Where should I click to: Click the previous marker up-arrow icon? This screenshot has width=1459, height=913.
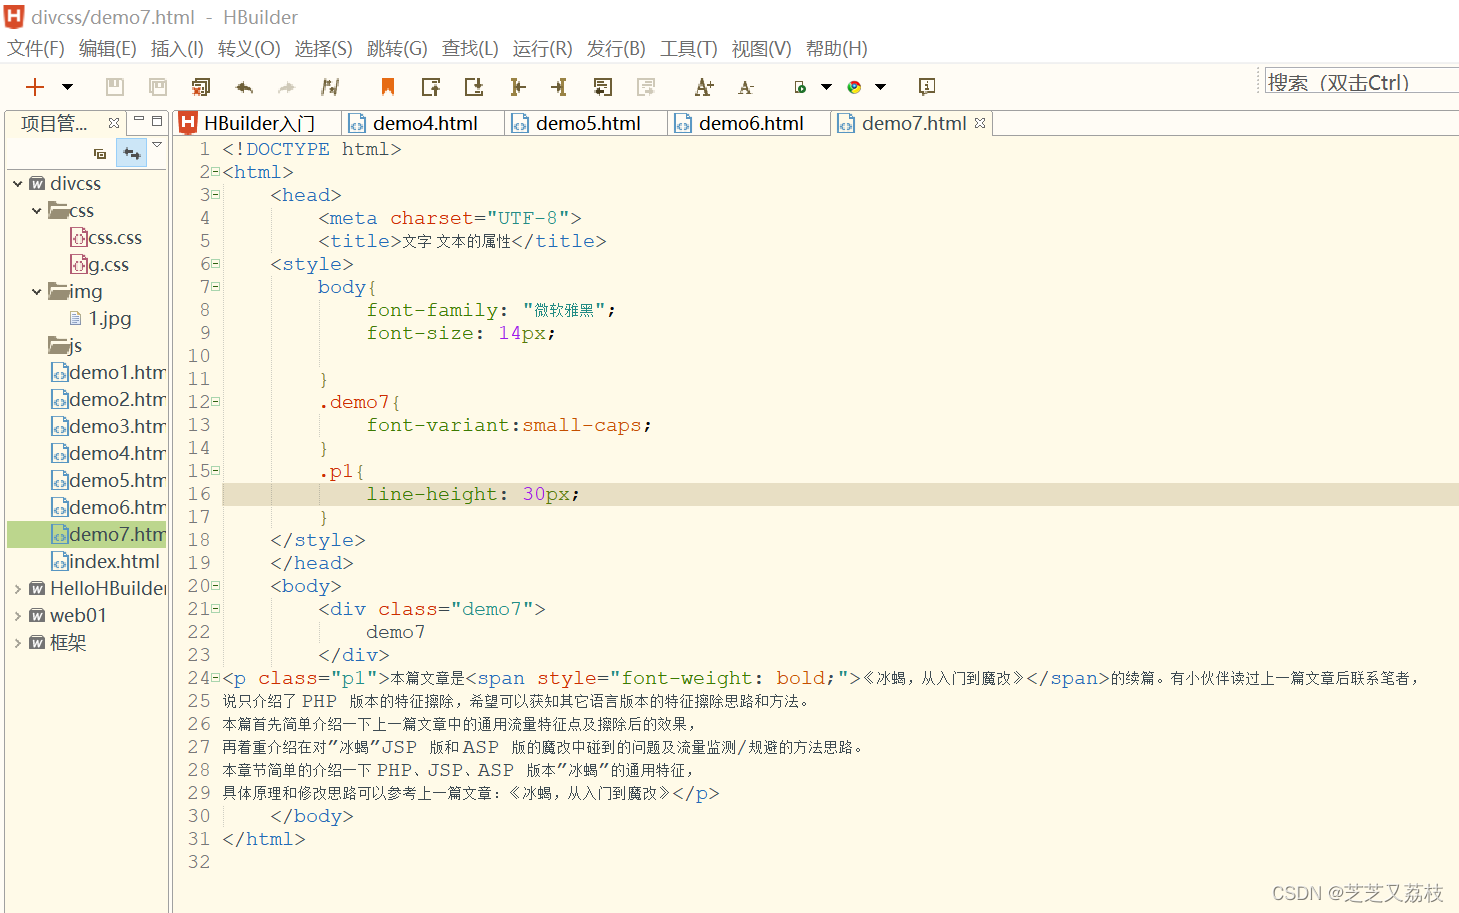(x=431, y=87)
